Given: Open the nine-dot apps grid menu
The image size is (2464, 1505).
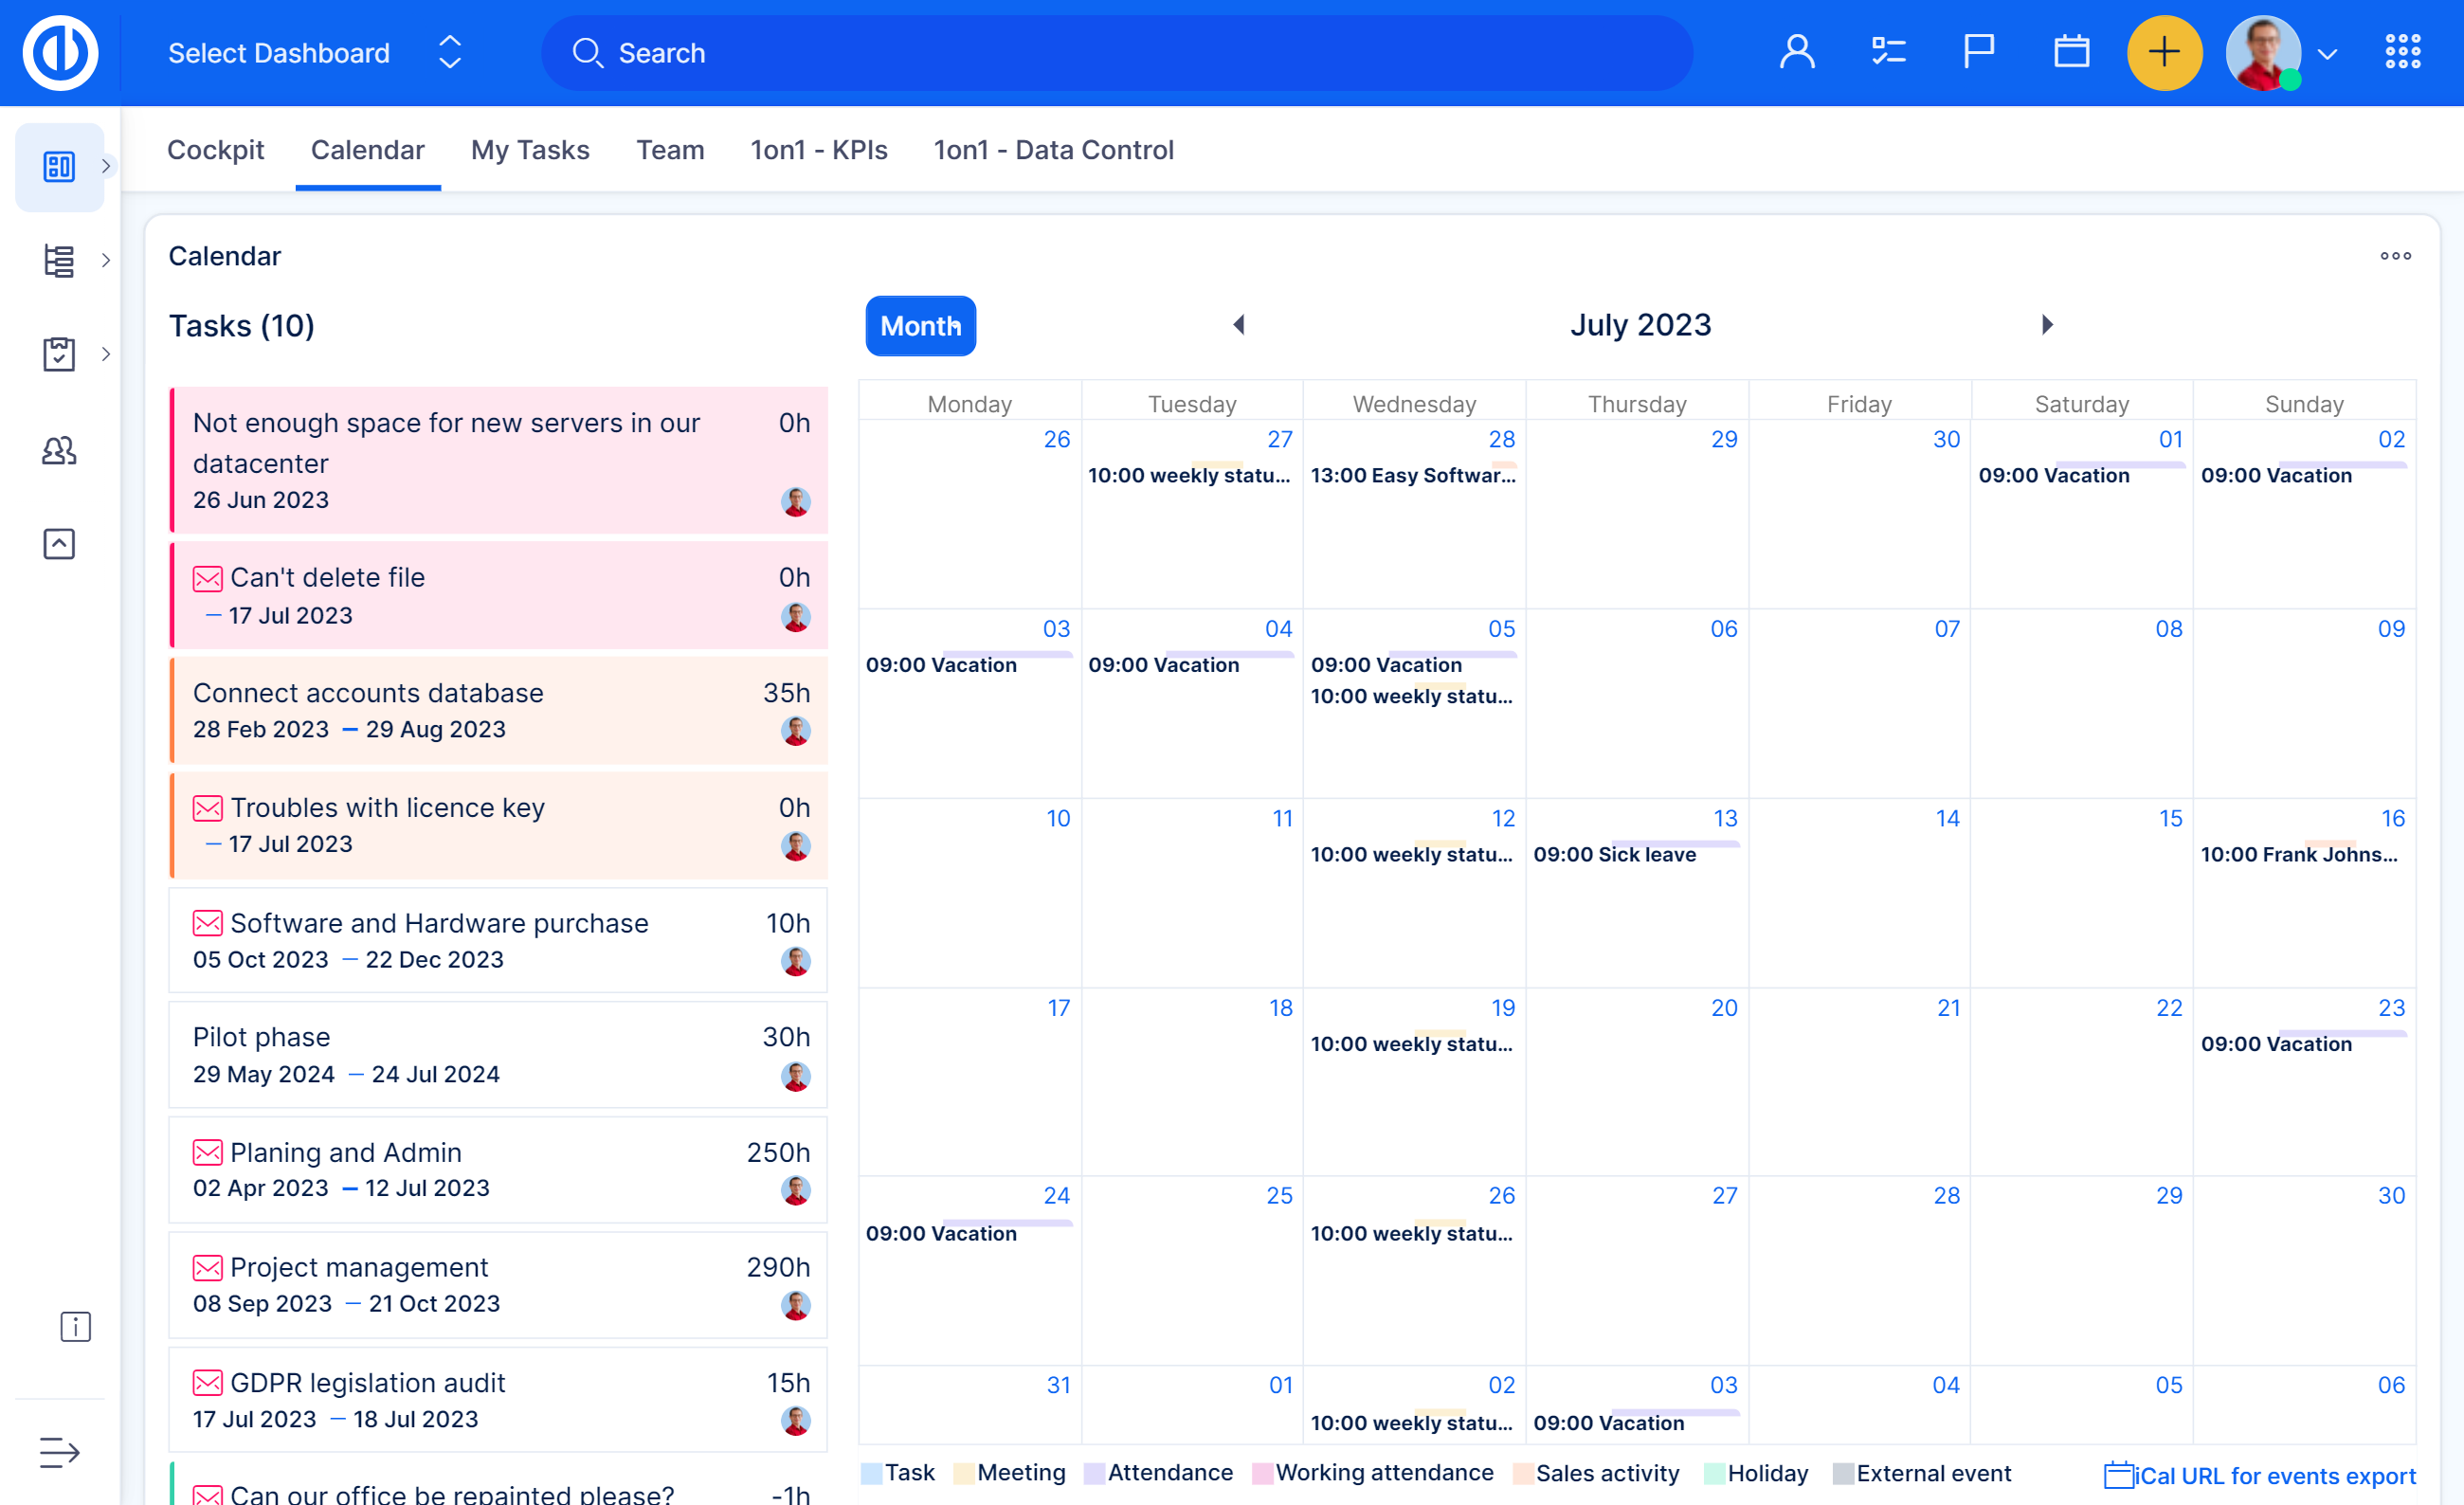Looking at the screenshot, I should (2402, 53).
